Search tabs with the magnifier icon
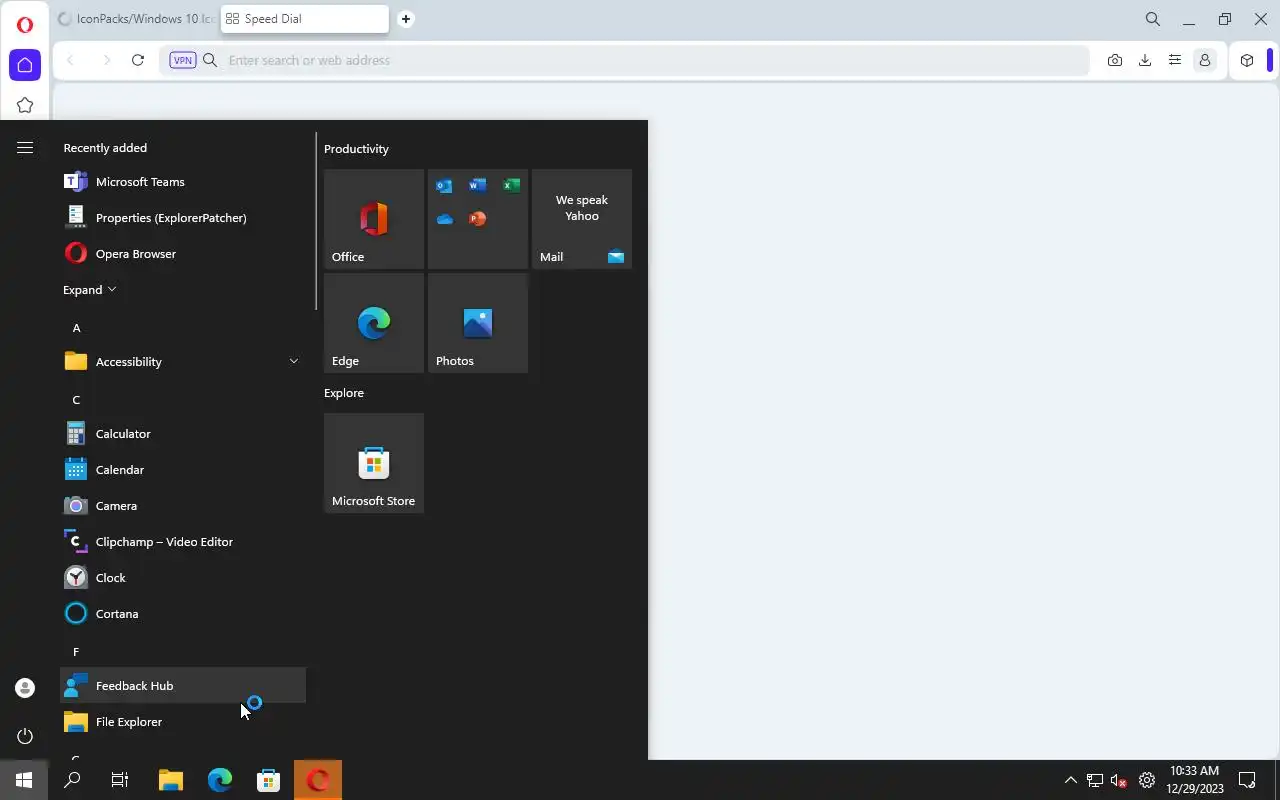 pyautogui.click(x=1153, y=19)
